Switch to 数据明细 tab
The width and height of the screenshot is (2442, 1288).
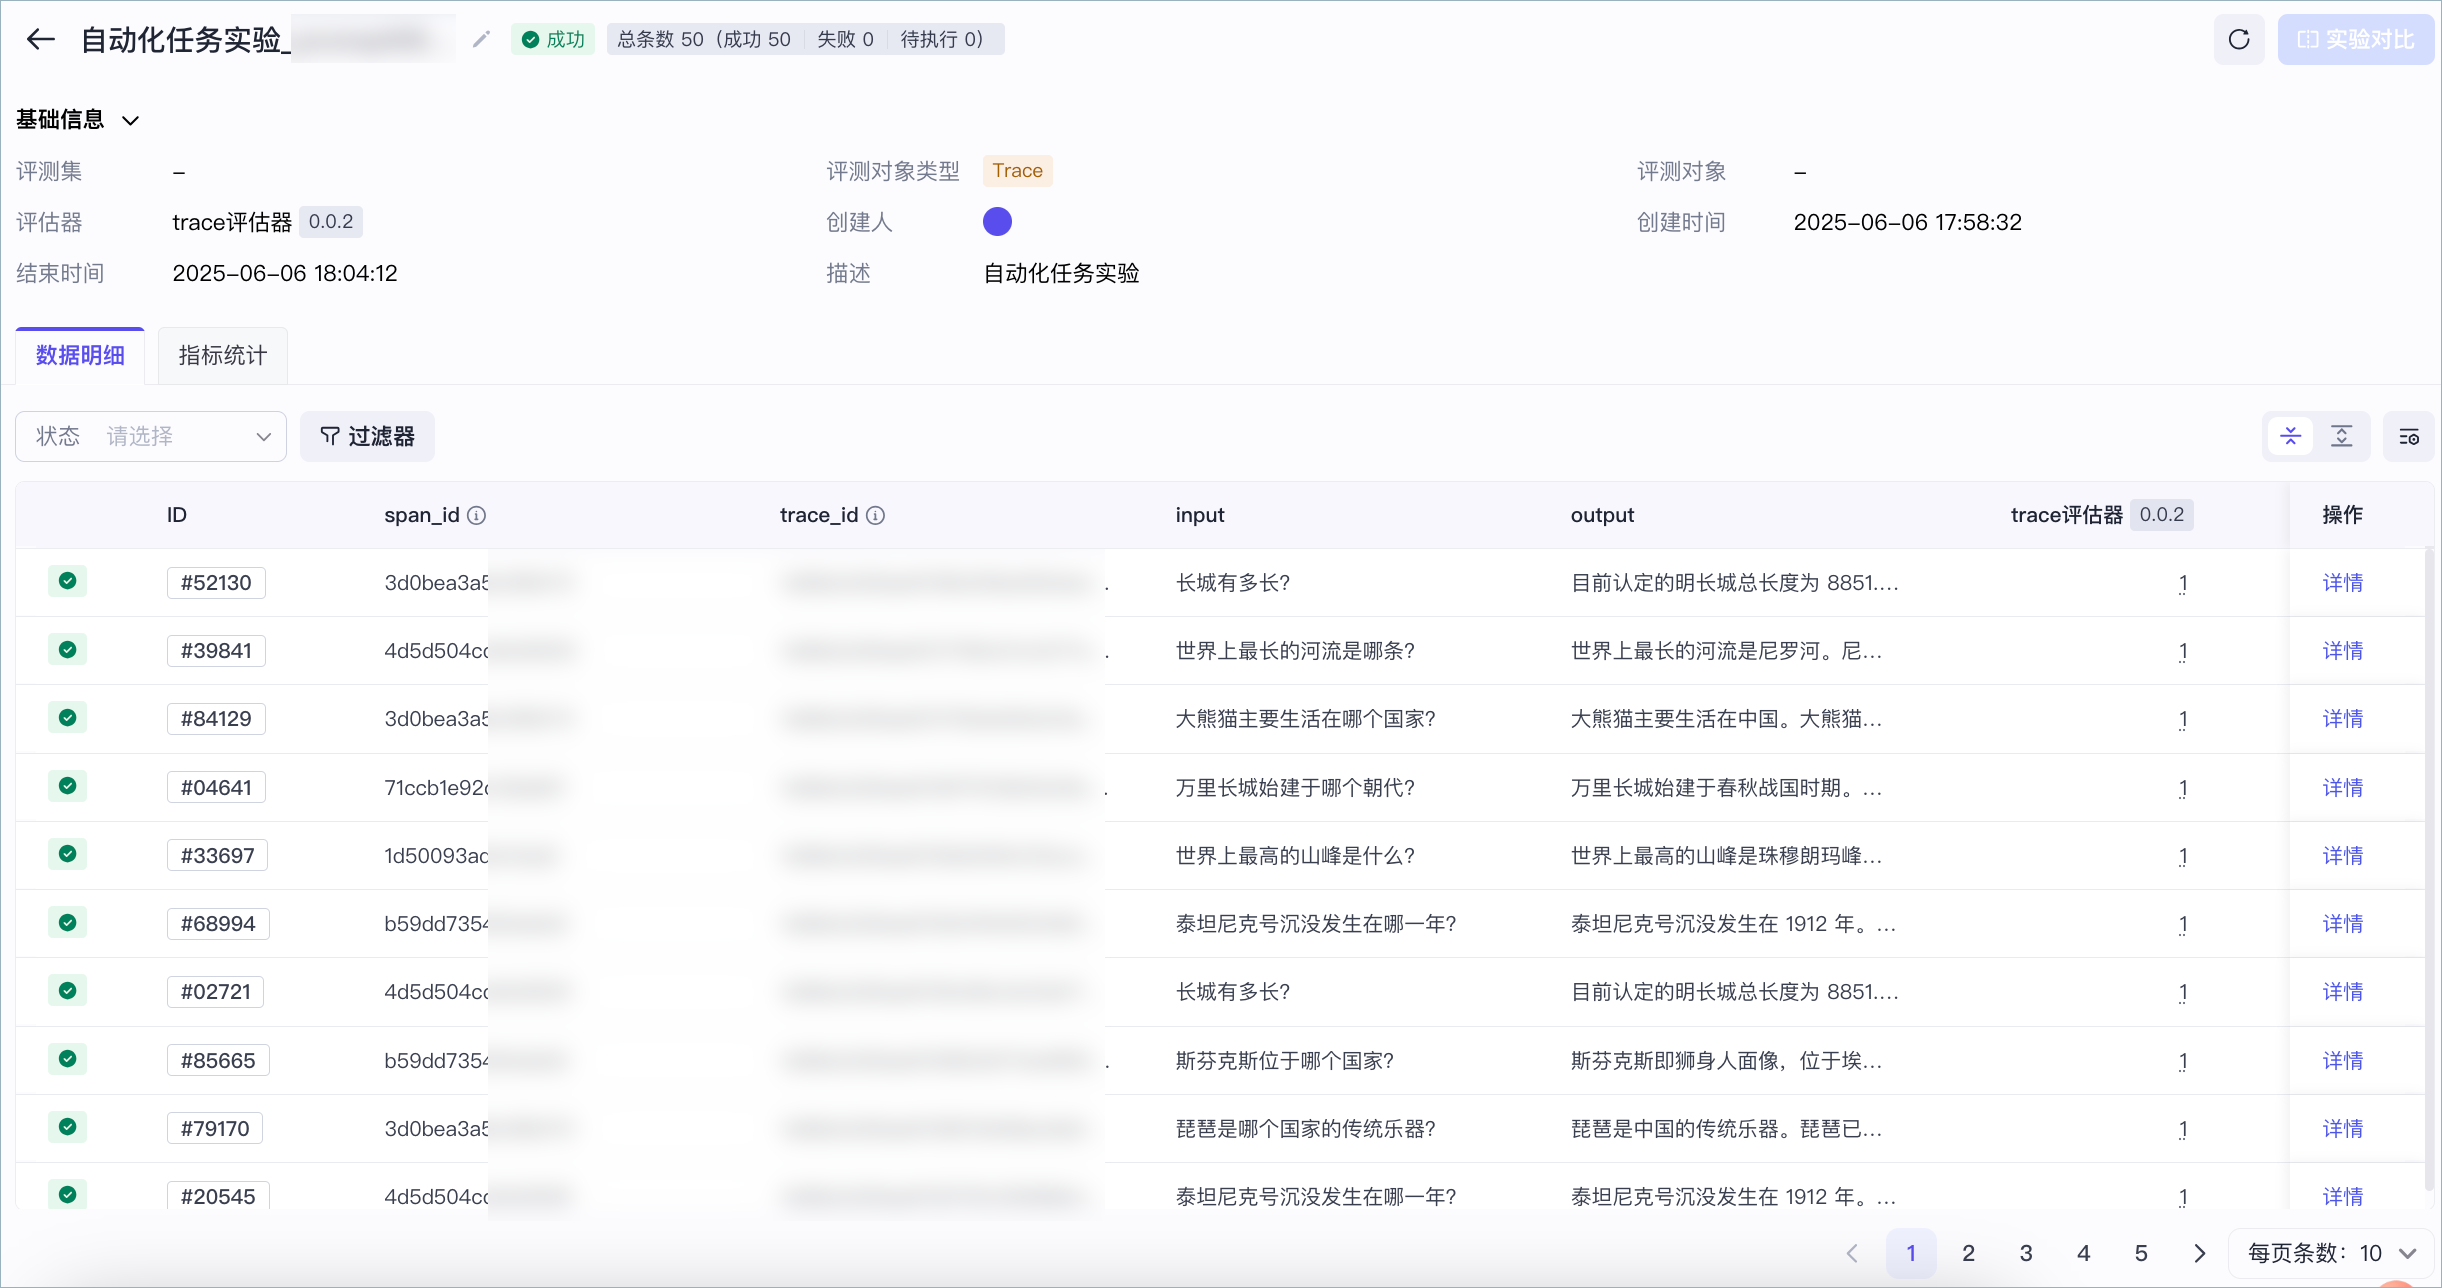pos(80,355)
